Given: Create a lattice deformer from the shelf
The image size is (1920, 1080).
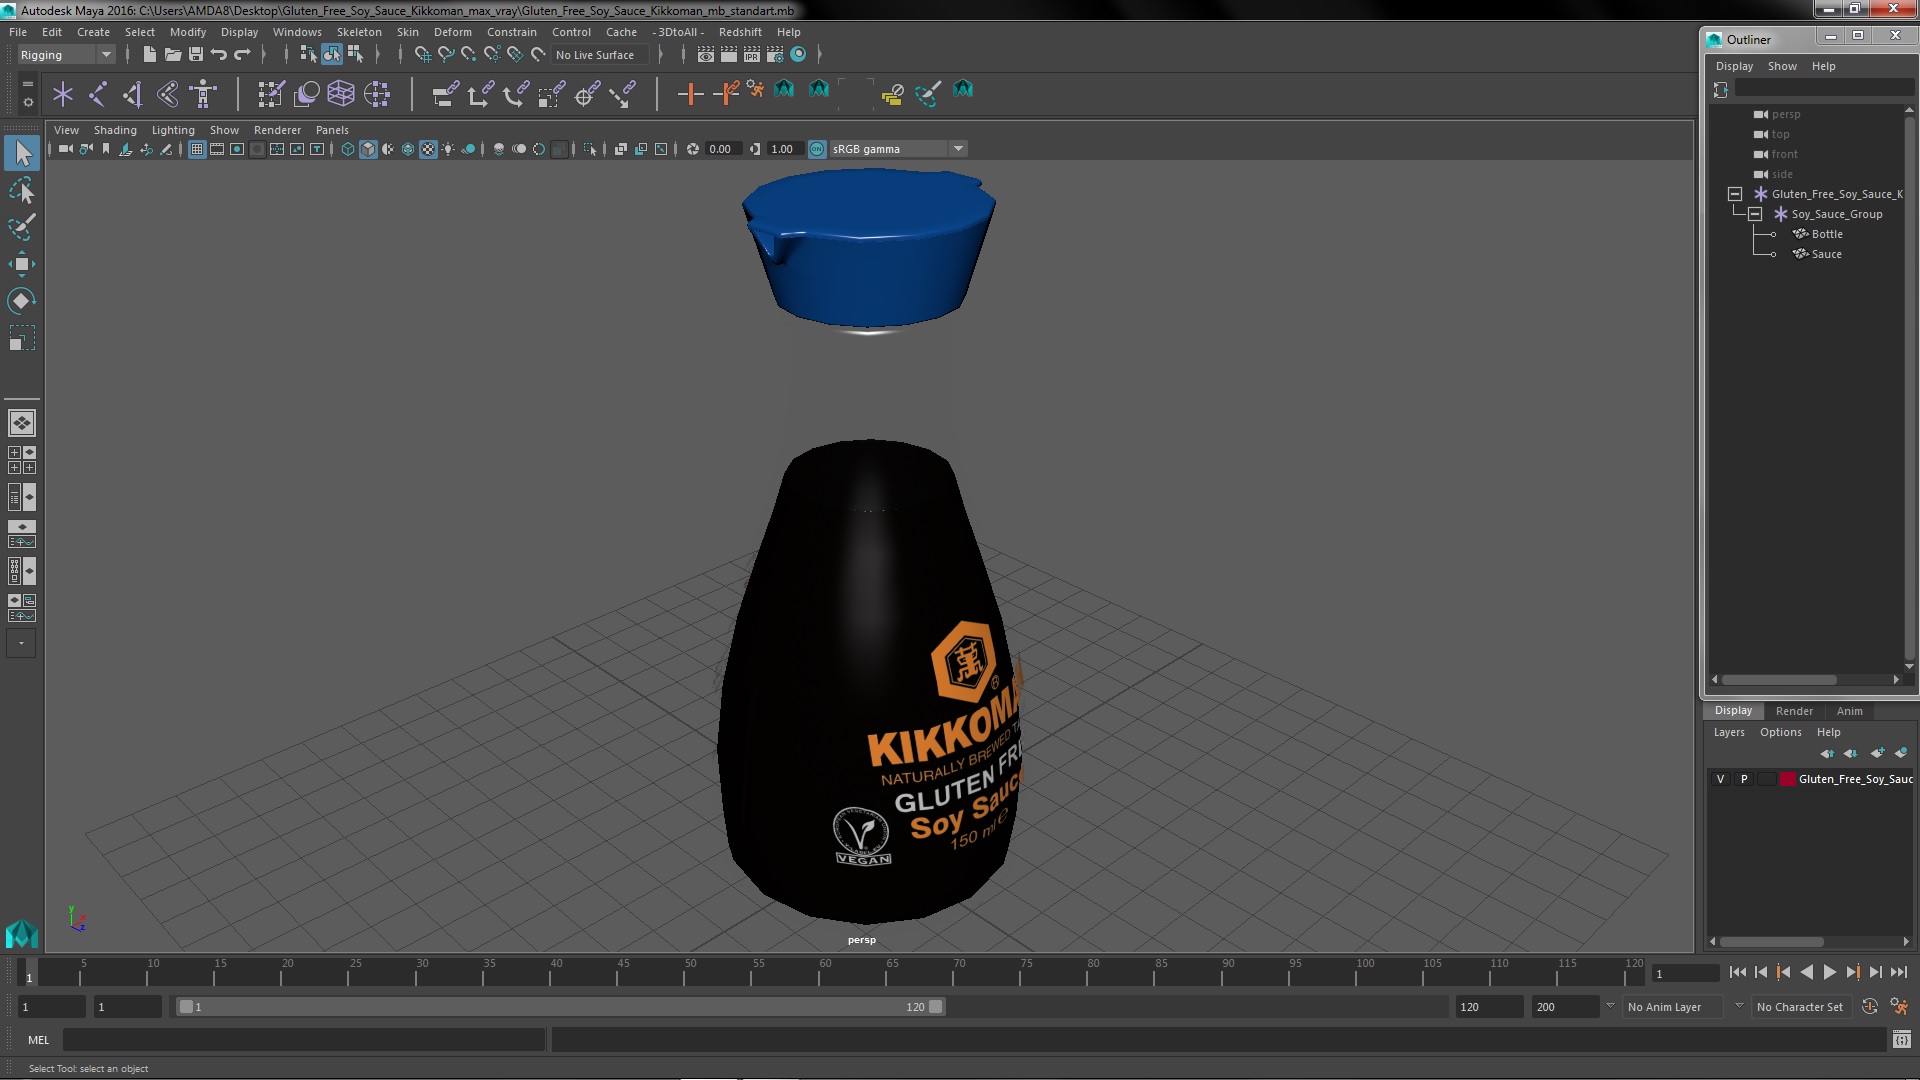Looking at the screenshot, I should pyautogui.click(x=341, y=94).
